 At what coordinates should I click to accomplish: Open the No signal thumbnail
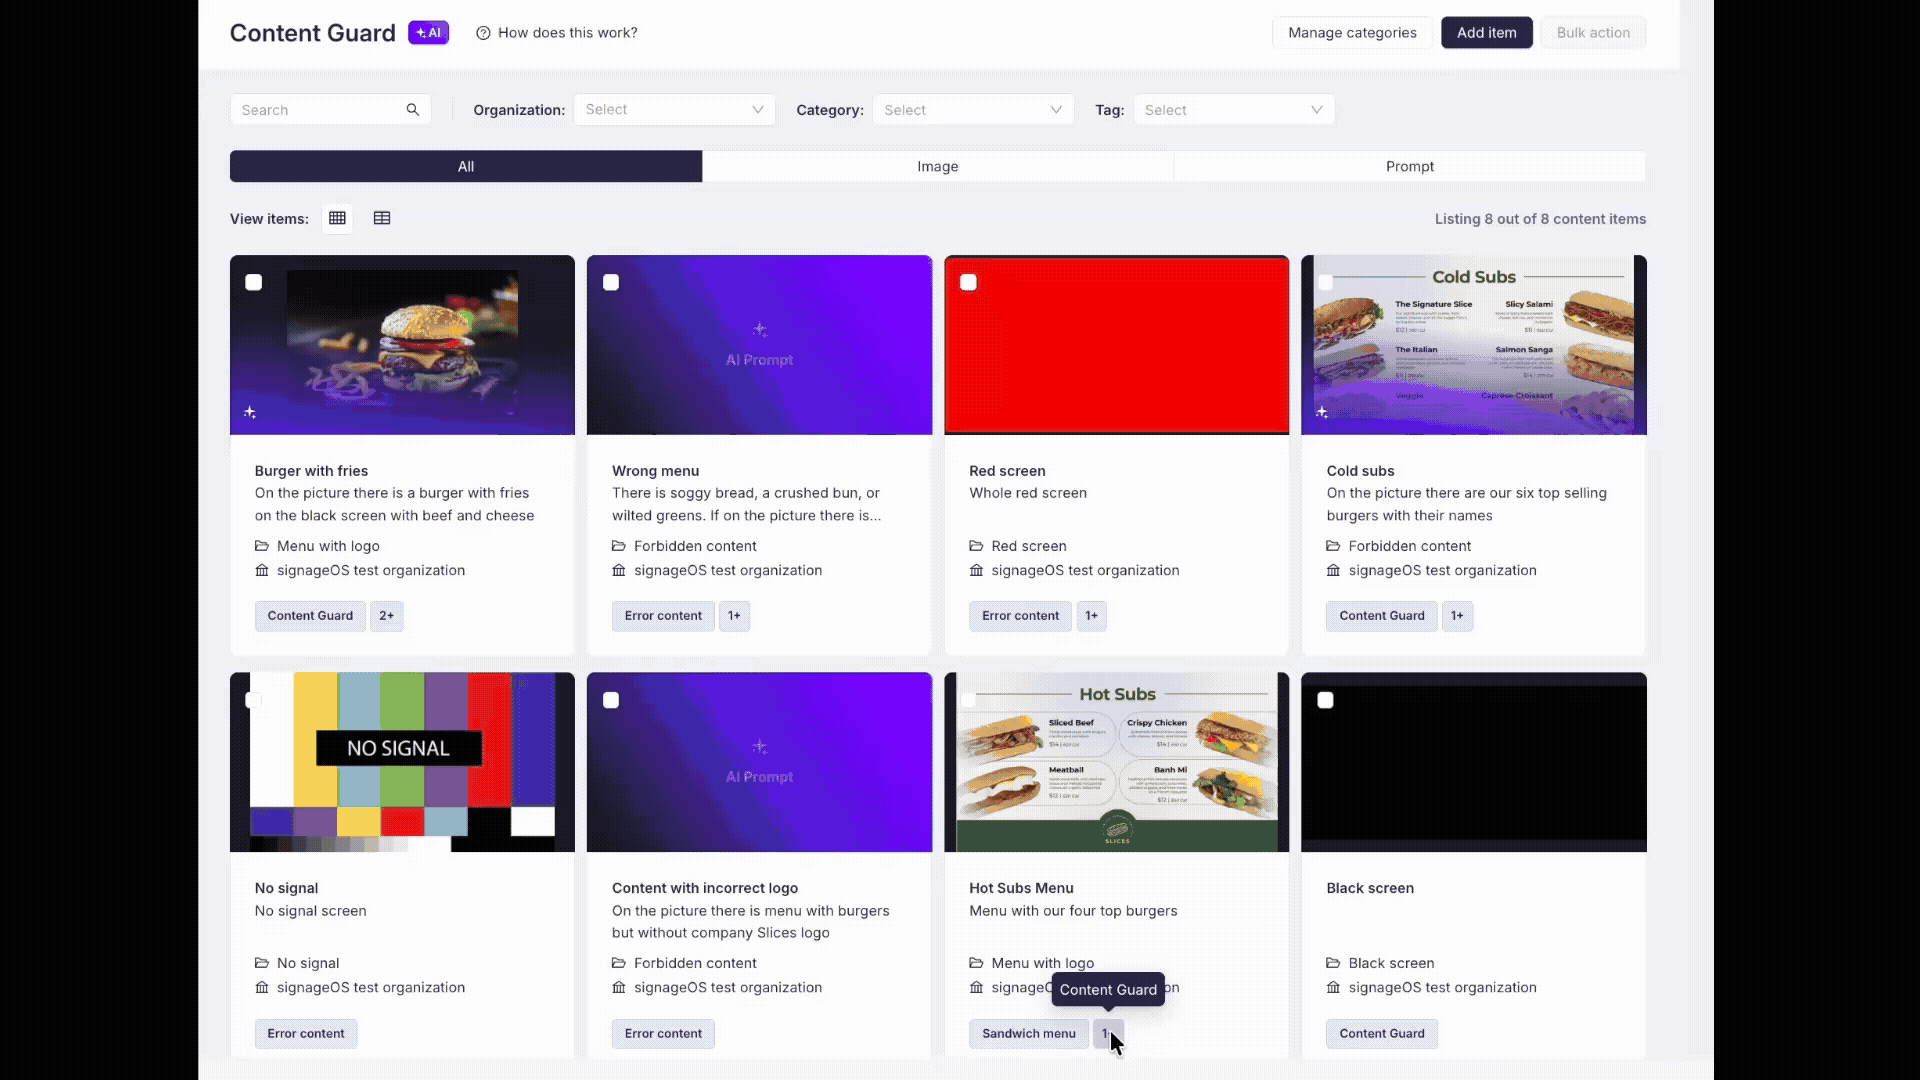point(402,762)
